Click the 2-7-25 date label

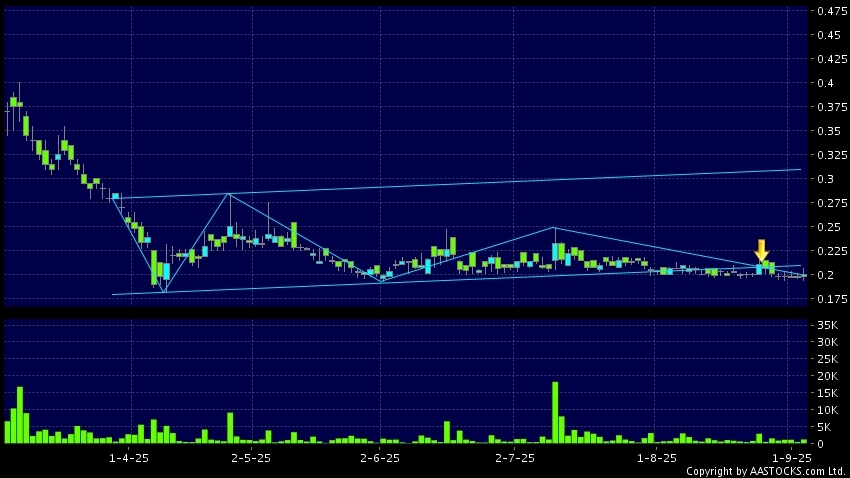(x=515, y=458)
